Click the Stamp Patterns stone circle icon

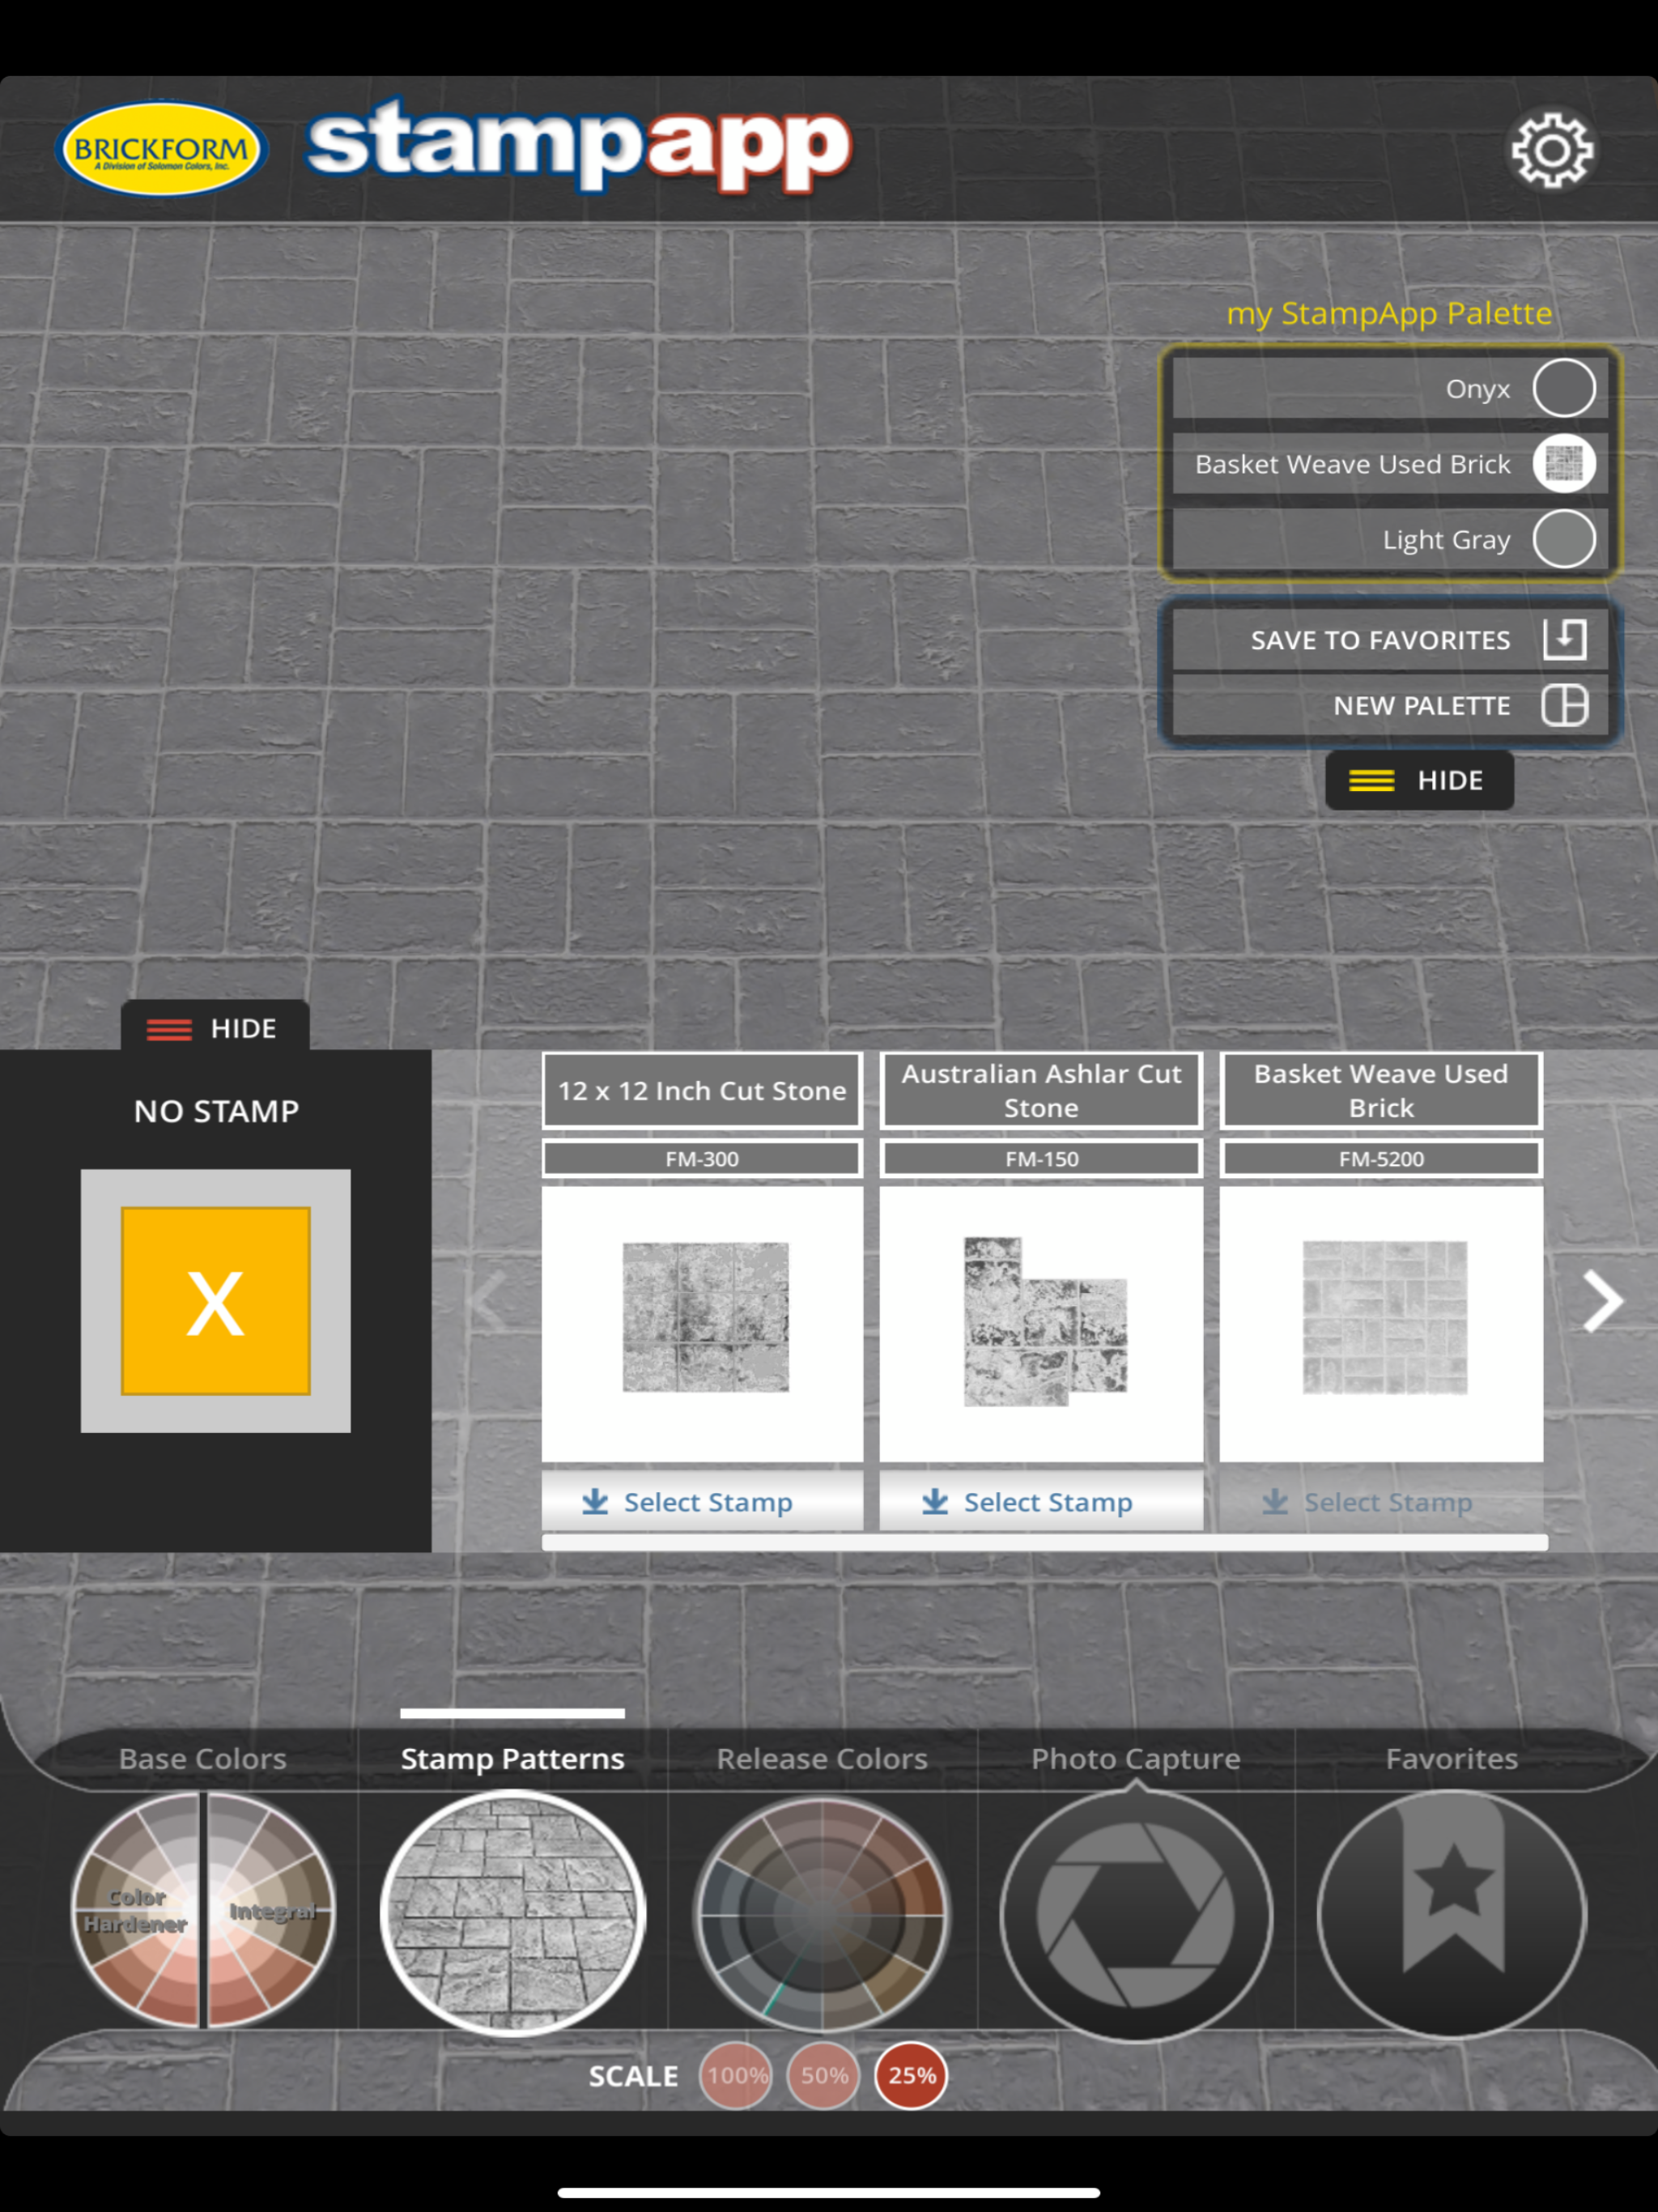(x=513, y=1913)
